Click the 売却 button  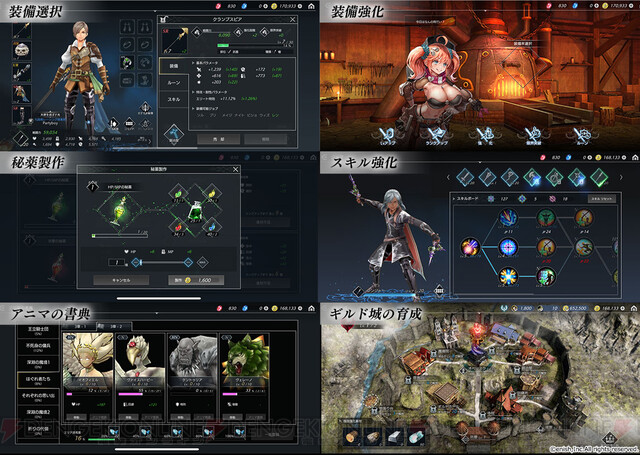[218, 139]
